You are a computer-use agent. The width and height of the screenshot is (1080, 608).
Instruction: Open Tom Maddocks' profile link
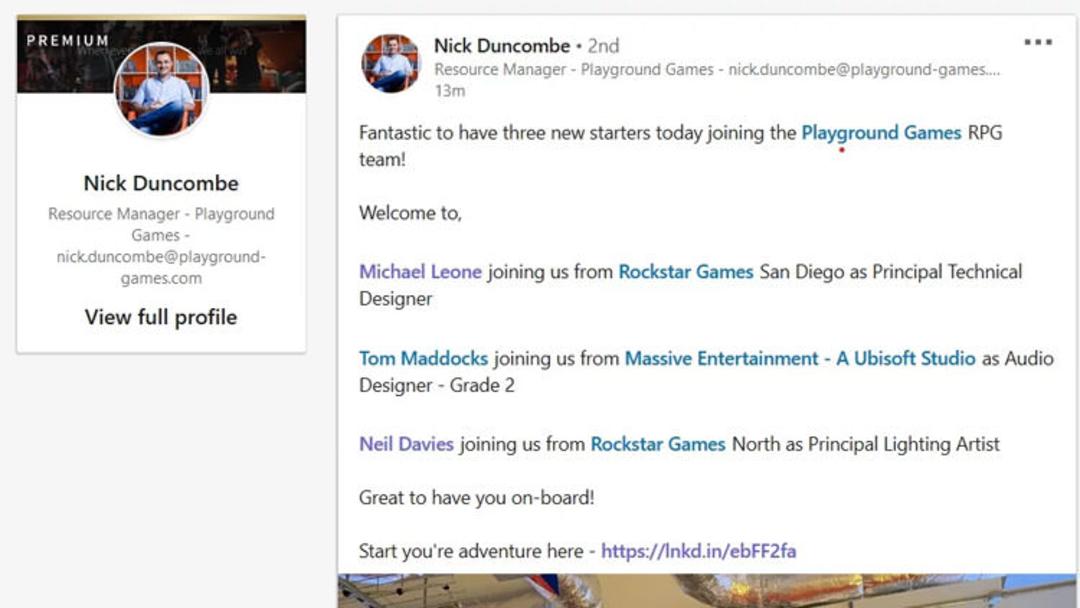[423, 358]
